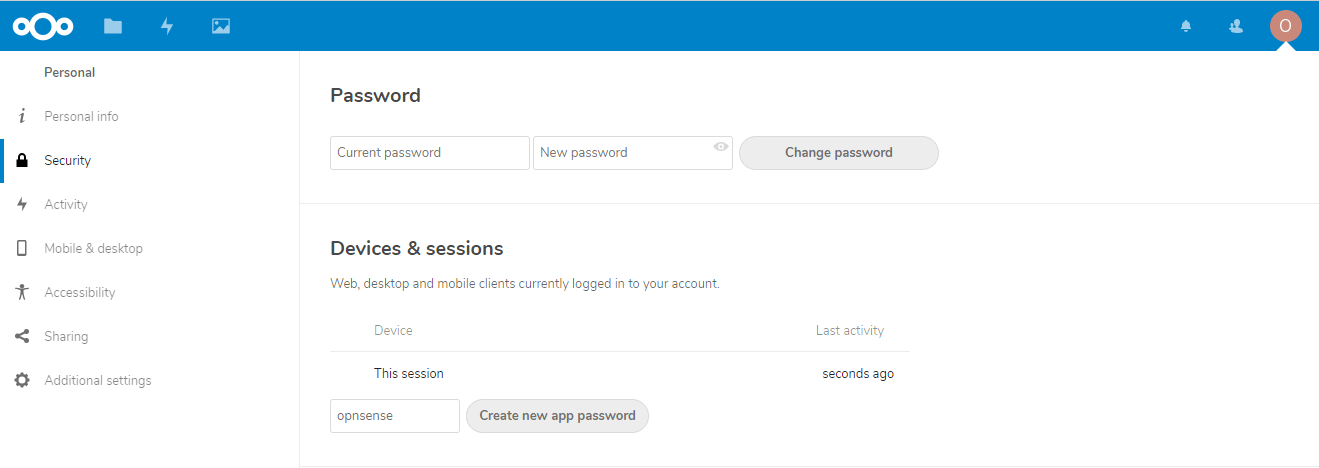Go to Activity settings in sidebar
The image size is (1319, 468).
pos(66,204)
